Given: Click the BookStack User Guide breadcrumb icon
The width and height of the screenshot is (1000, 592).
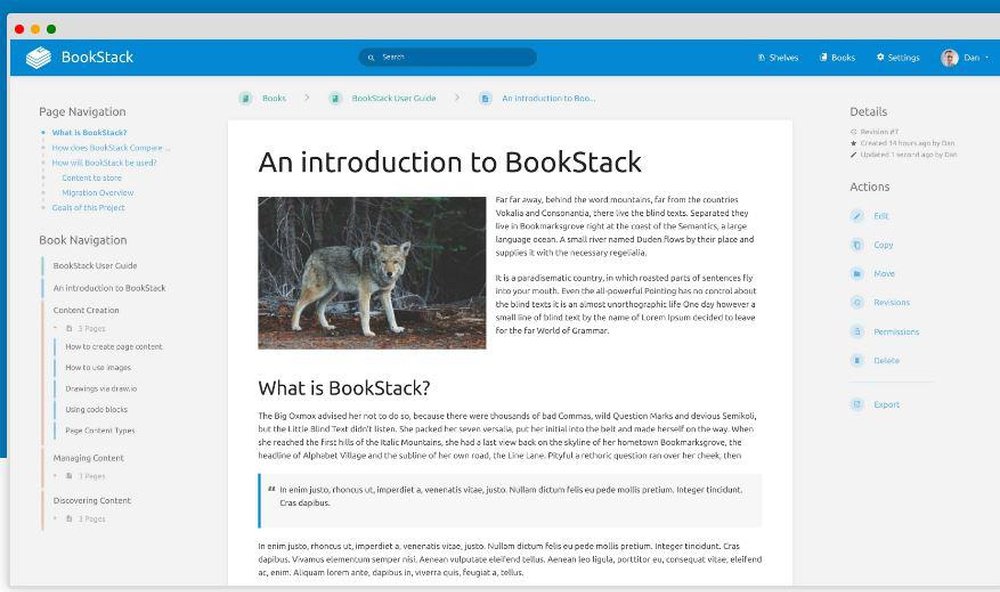Looking at the screenshot, I should click(335, 98).
